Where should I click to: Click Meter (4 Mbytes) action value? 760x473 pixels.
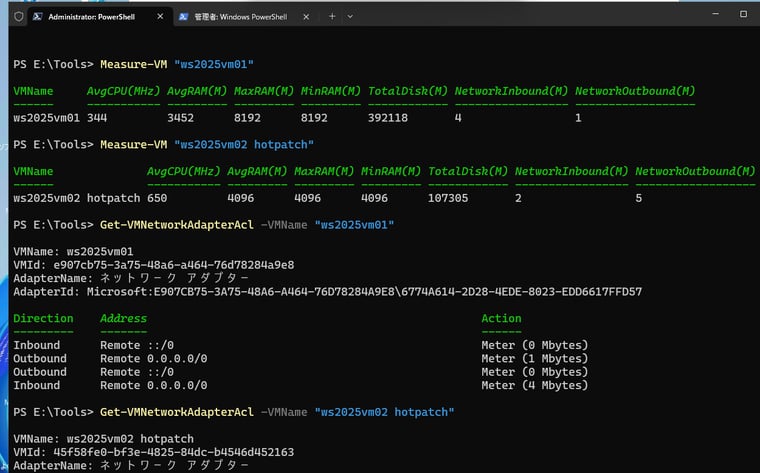click(x=535, y=385)
